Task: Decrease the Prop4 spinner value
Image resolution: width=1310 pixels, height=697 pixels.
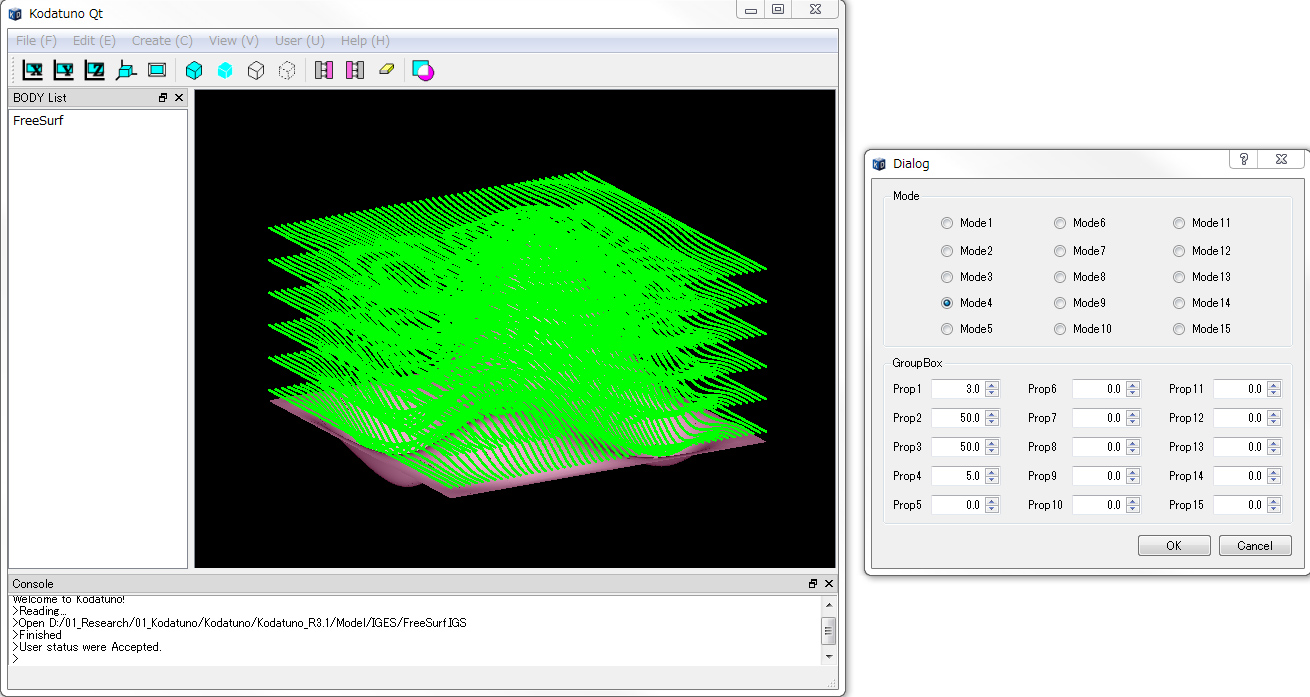Action: tap(991, 480)
